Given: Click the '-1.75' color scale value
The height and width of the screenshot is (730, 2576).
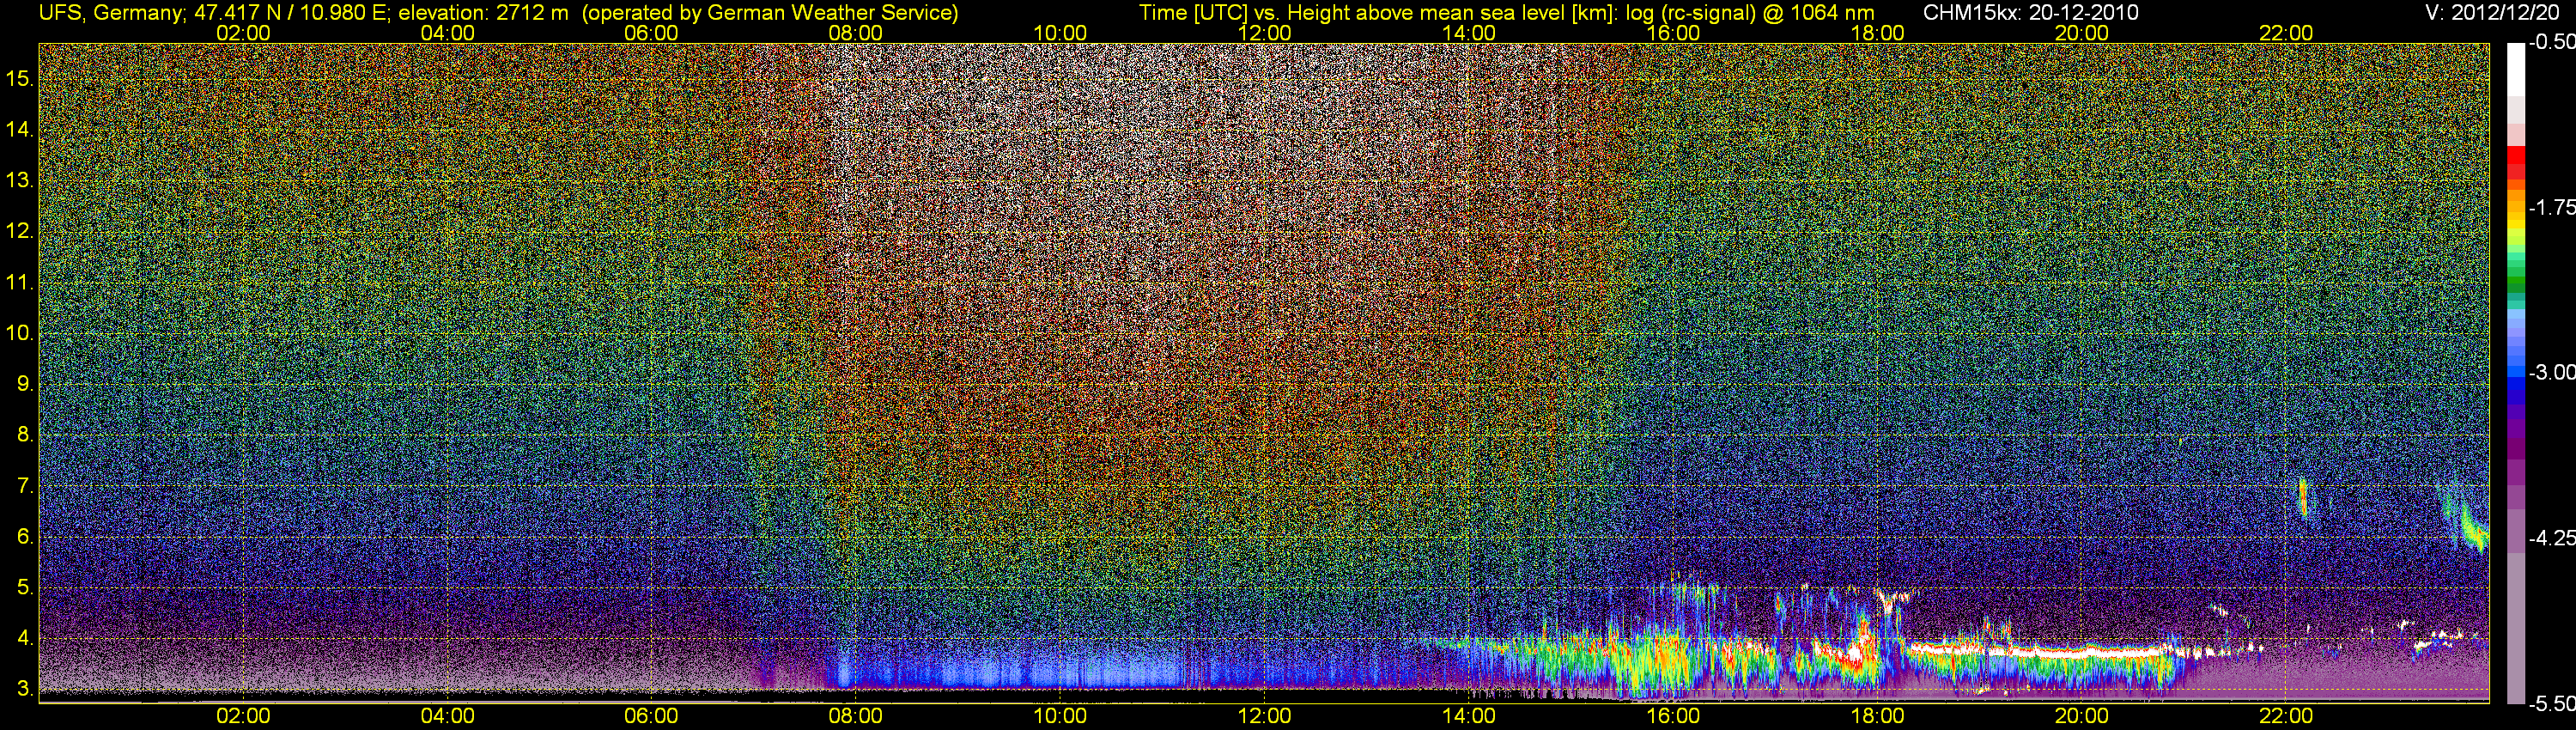Looking at the screenshot, I should point(2551,207).
